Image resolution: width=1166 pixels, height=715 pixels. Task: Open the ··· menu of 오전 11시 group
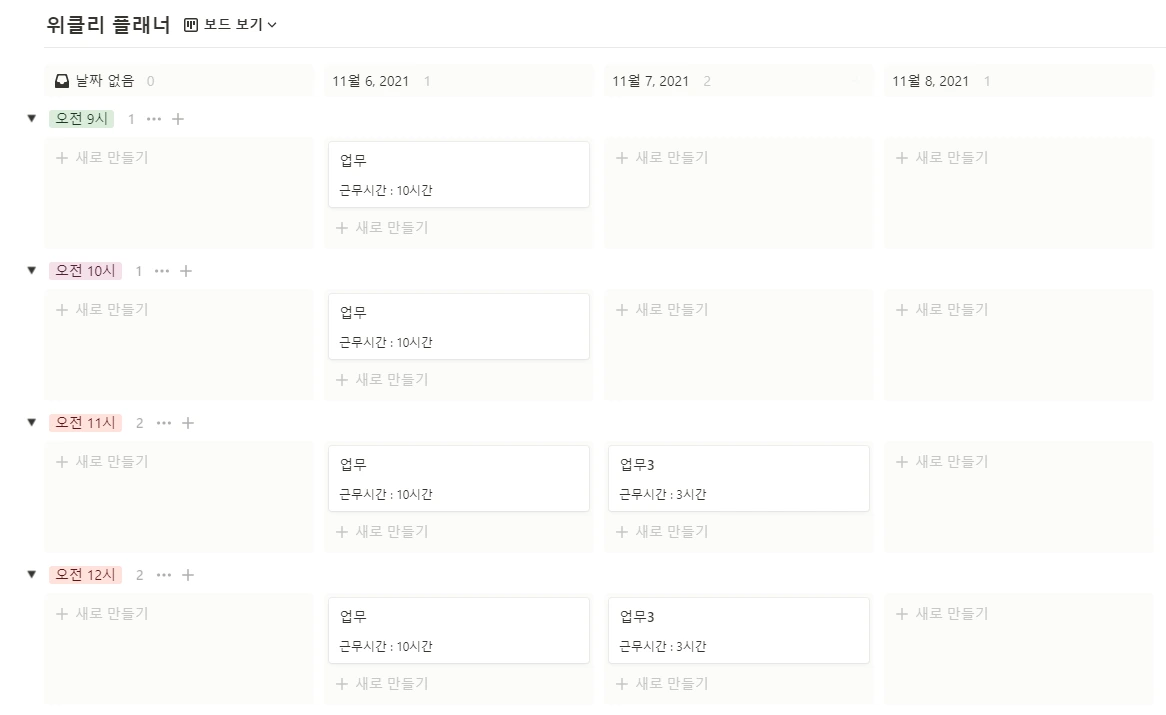[163, 422]
